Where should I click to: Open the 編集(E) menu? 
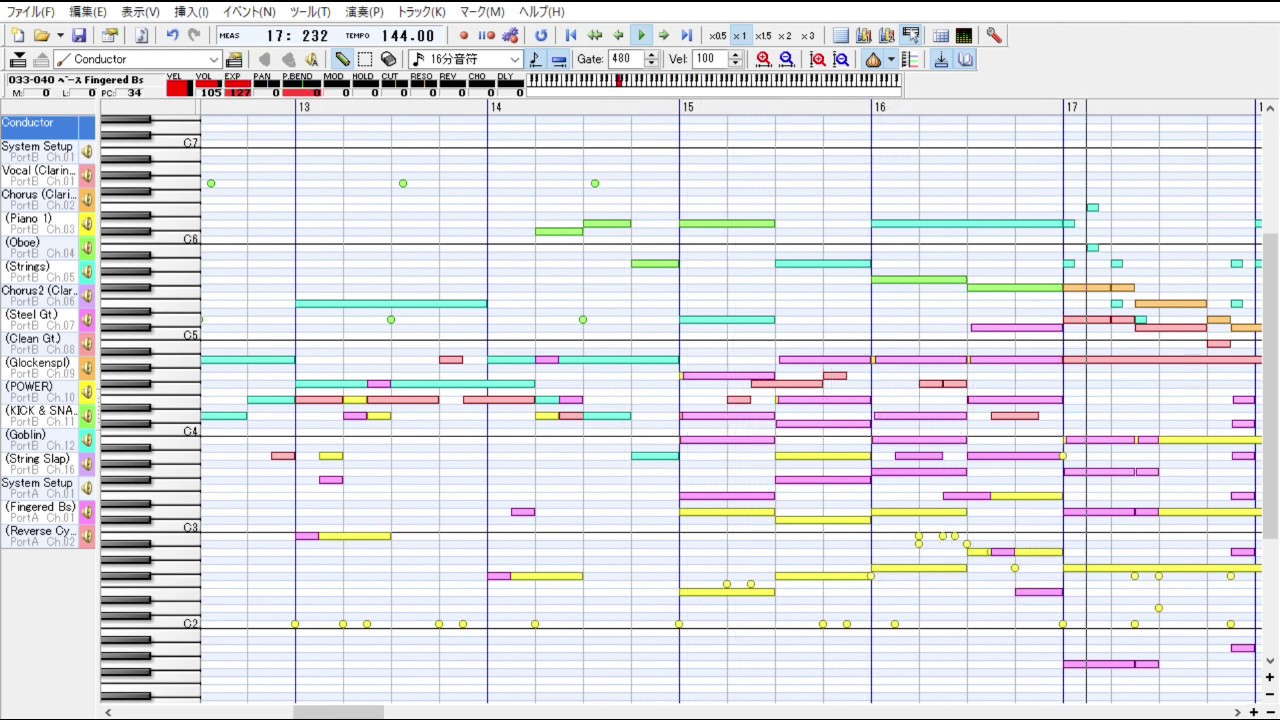(88, 12)
